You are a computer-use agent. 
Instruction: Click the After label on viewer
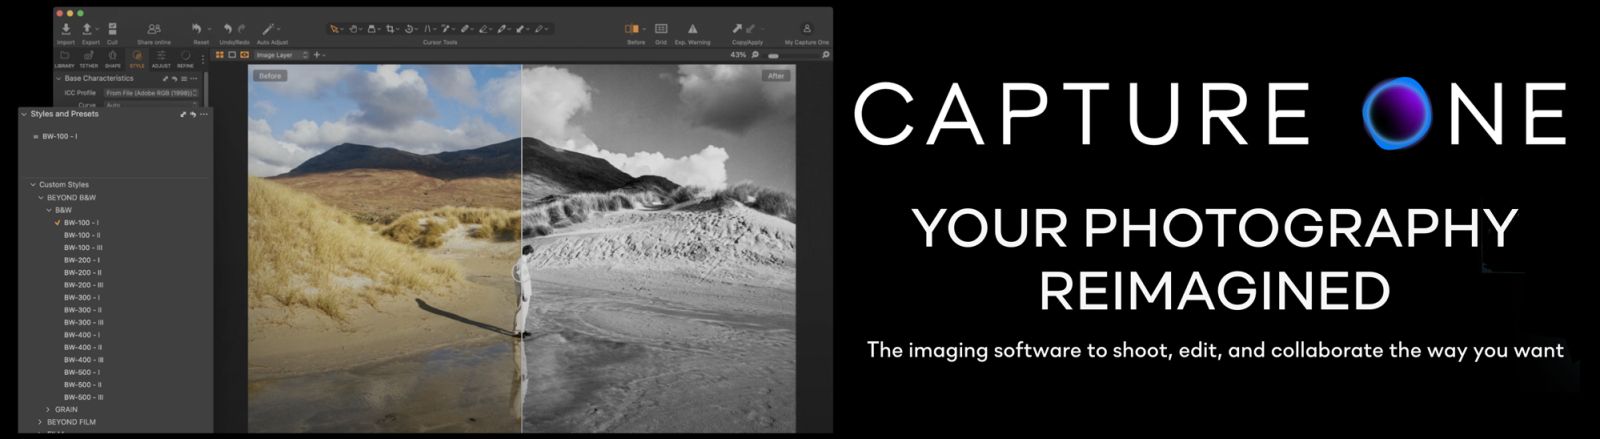tap(776, 76)
